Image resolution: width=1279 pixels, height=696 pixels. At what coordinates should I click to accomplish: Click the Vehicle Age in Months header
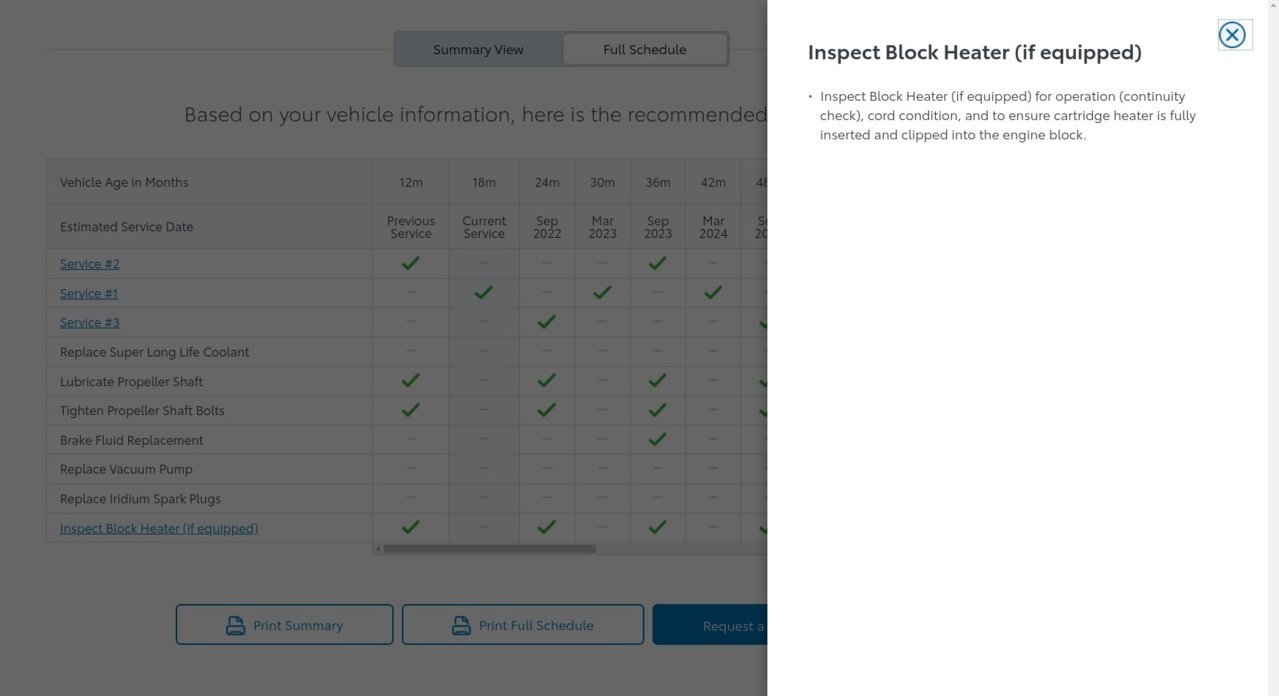(x=124, y=182)
